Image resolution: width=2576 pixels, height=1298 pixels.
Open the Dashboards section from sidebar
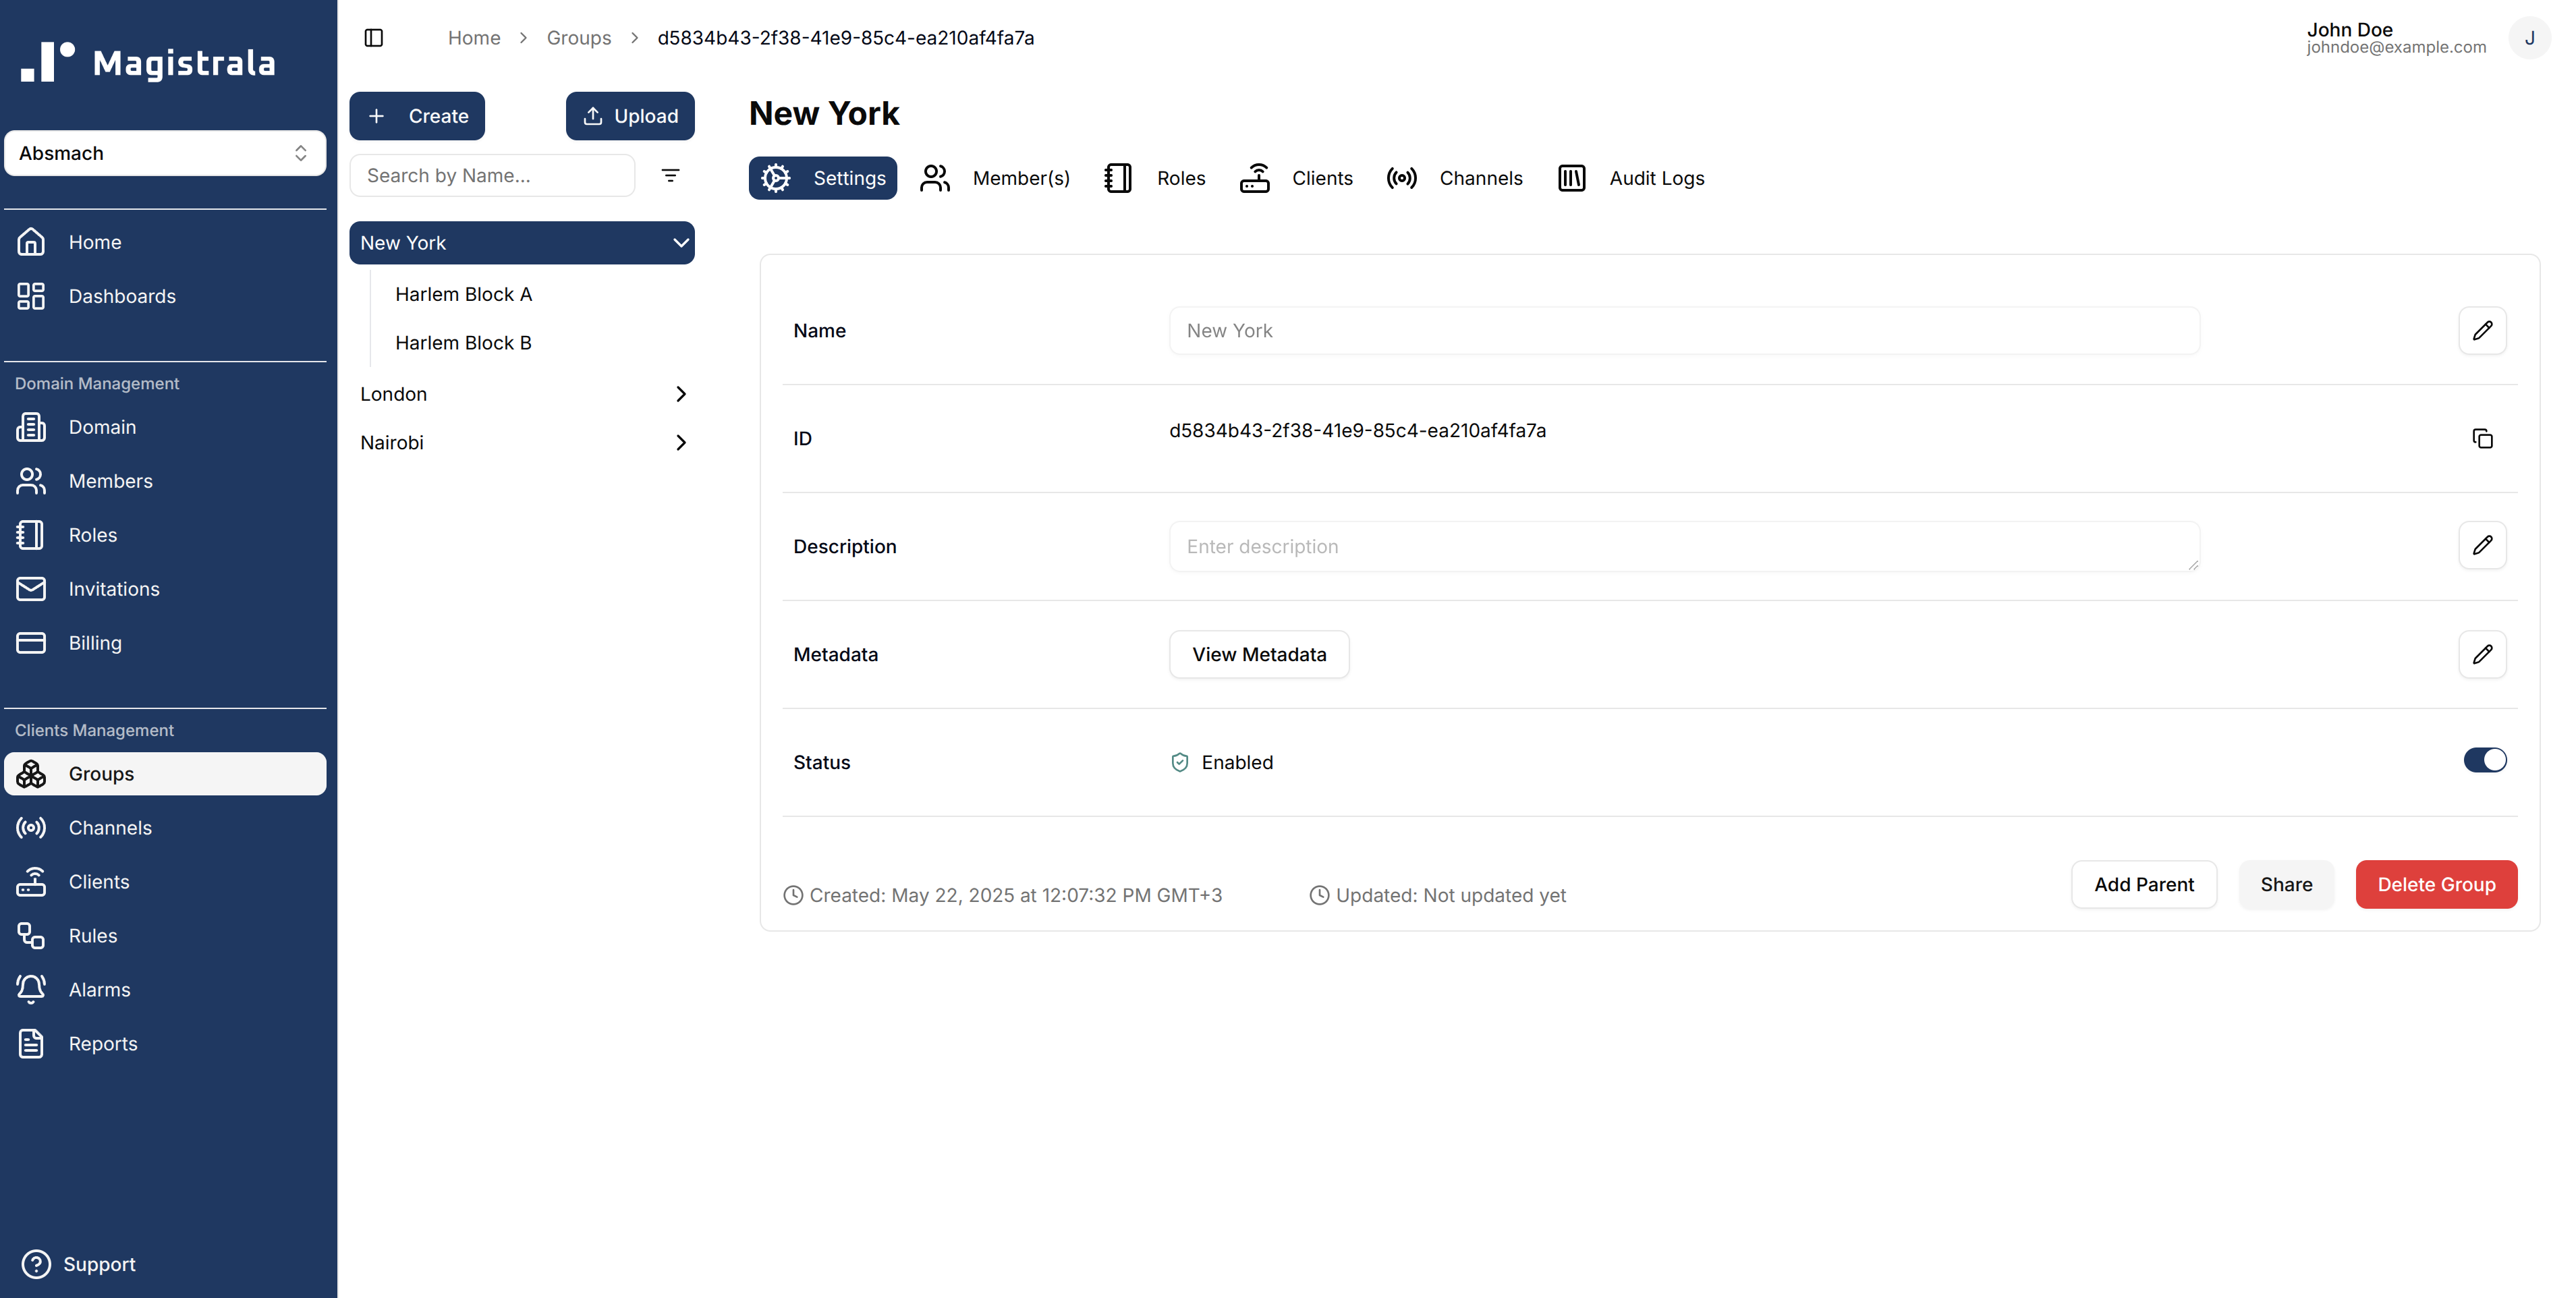122,296
